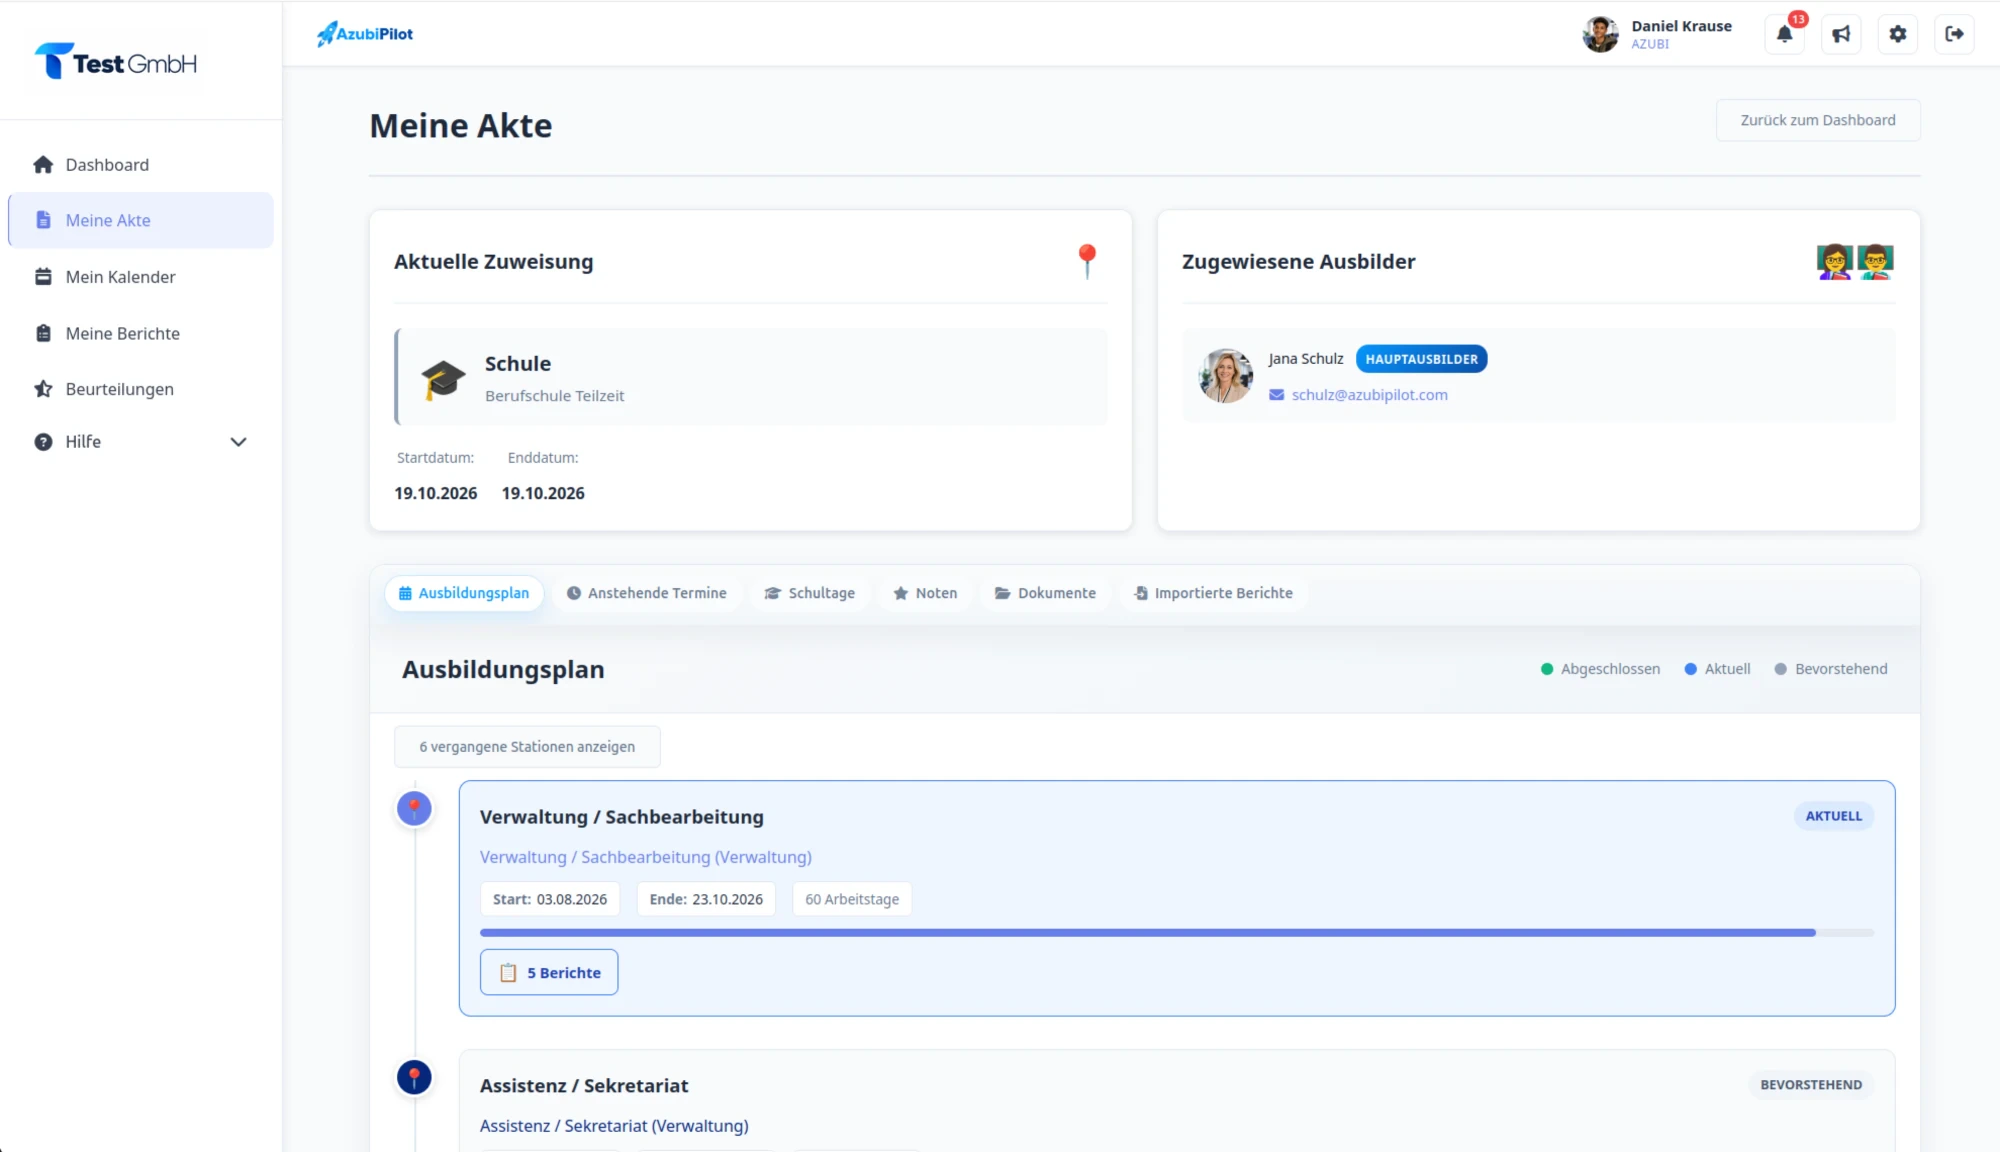Open Mein Kalender in sidebar

click(x=140, y=277)
